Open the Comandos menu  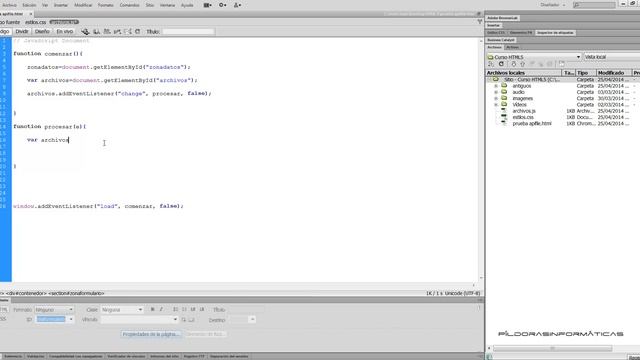(x=129, y=5)
